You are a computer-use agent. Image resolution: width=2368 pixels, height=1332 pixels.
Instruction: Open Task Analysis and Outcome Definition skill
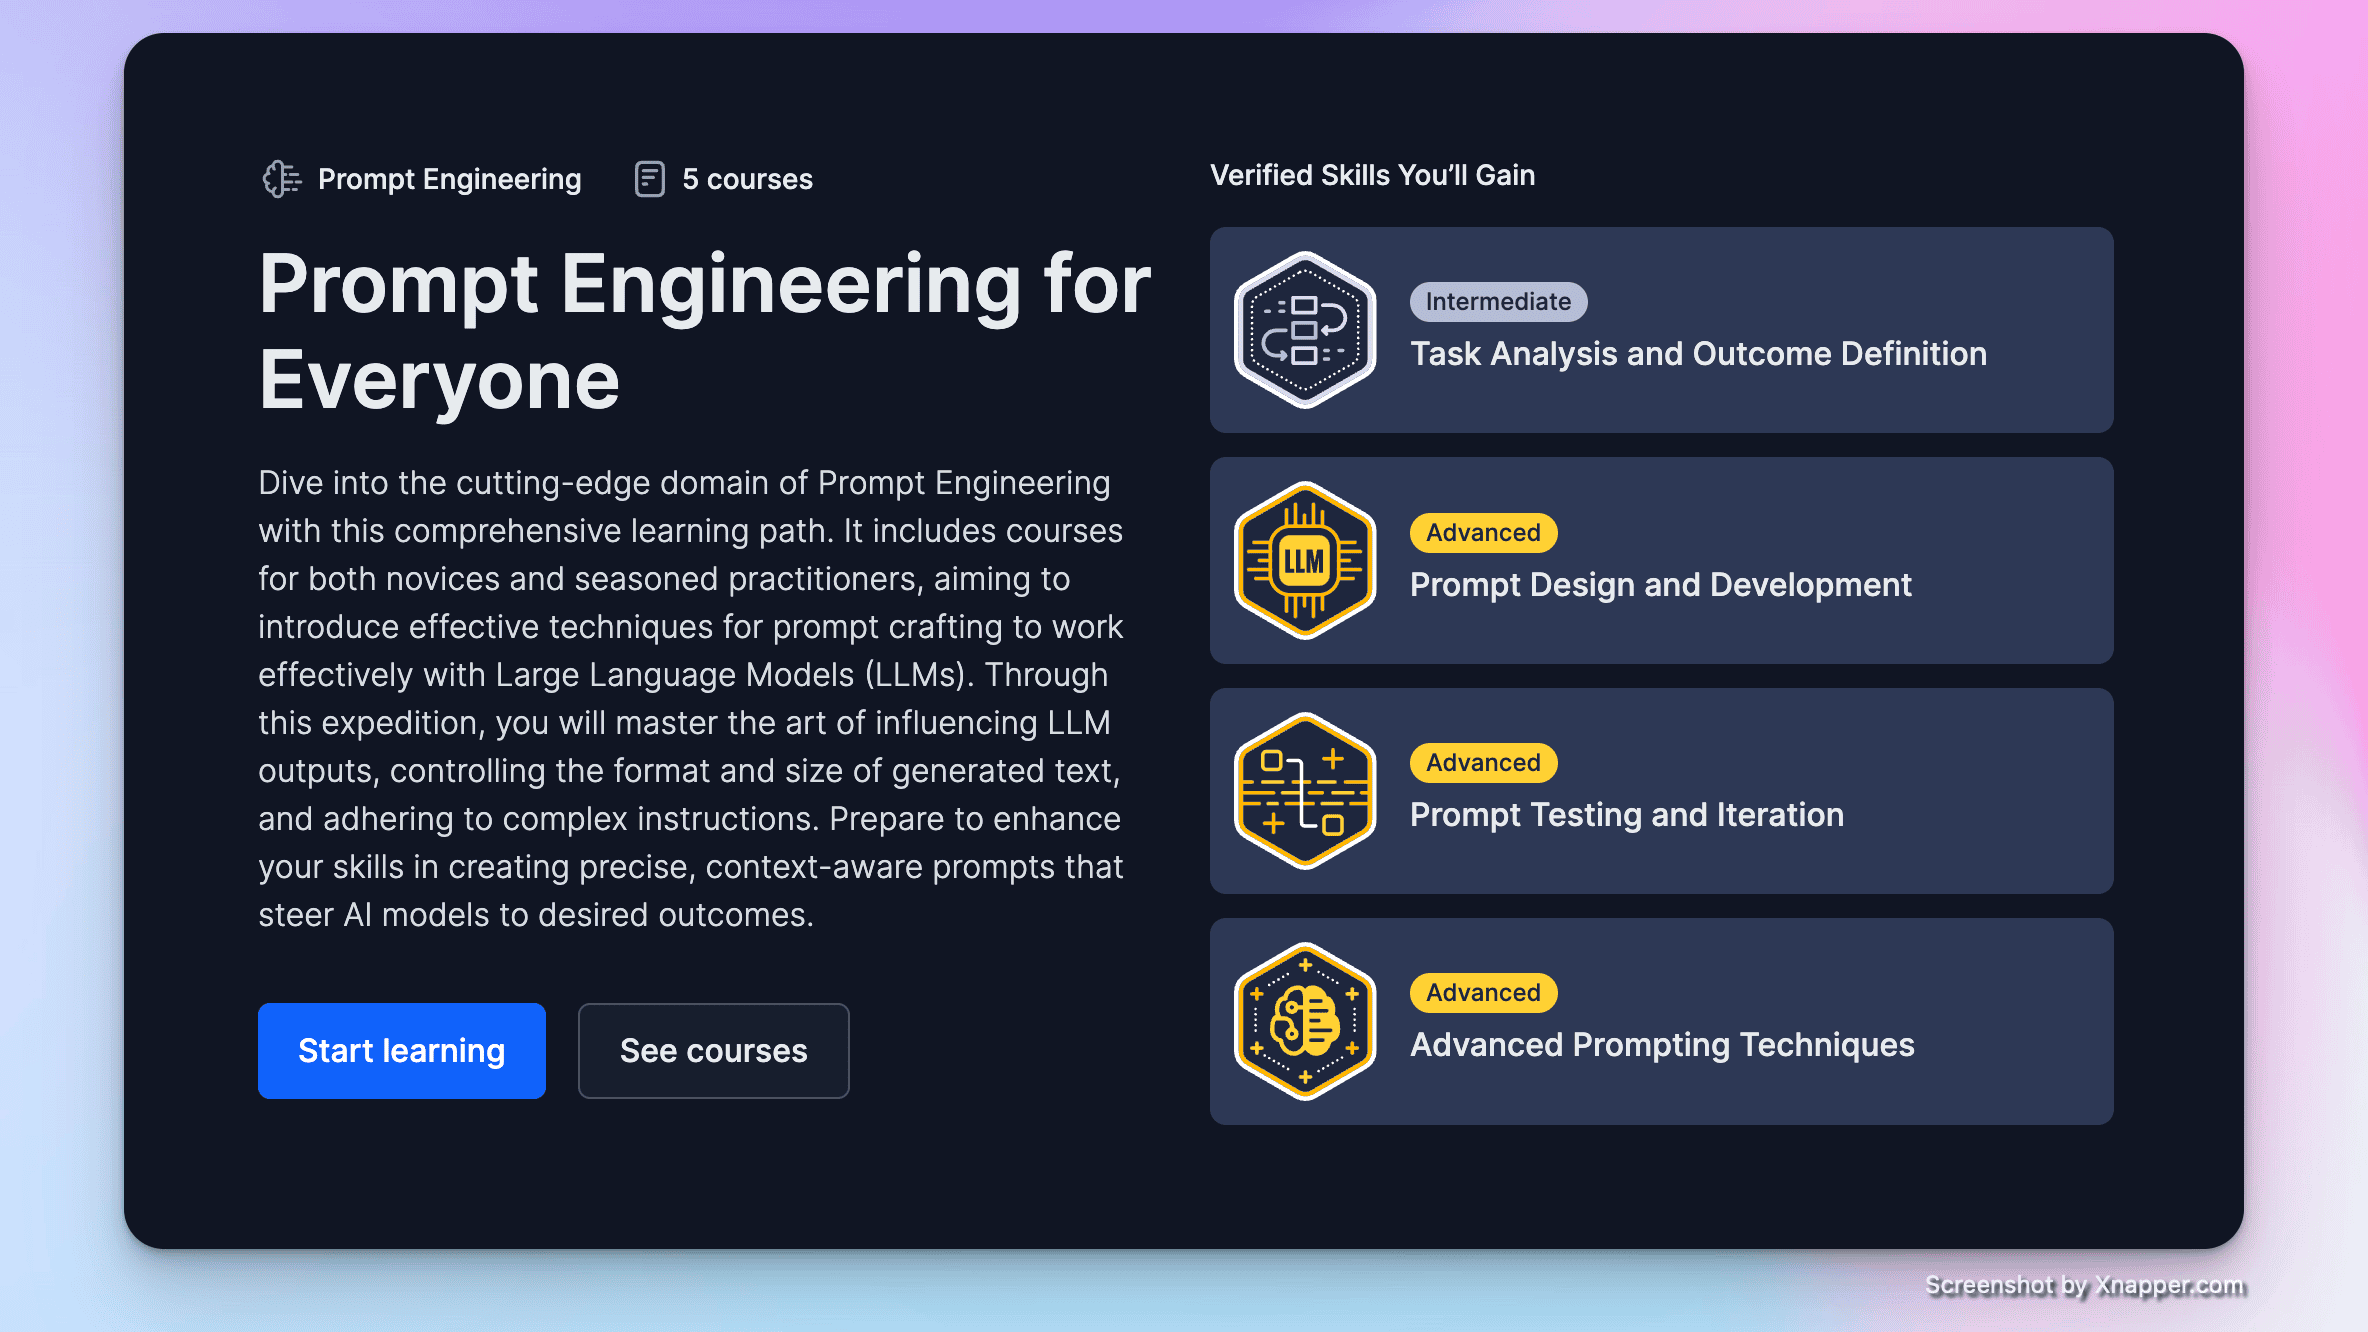click(x=1698, y=354)
